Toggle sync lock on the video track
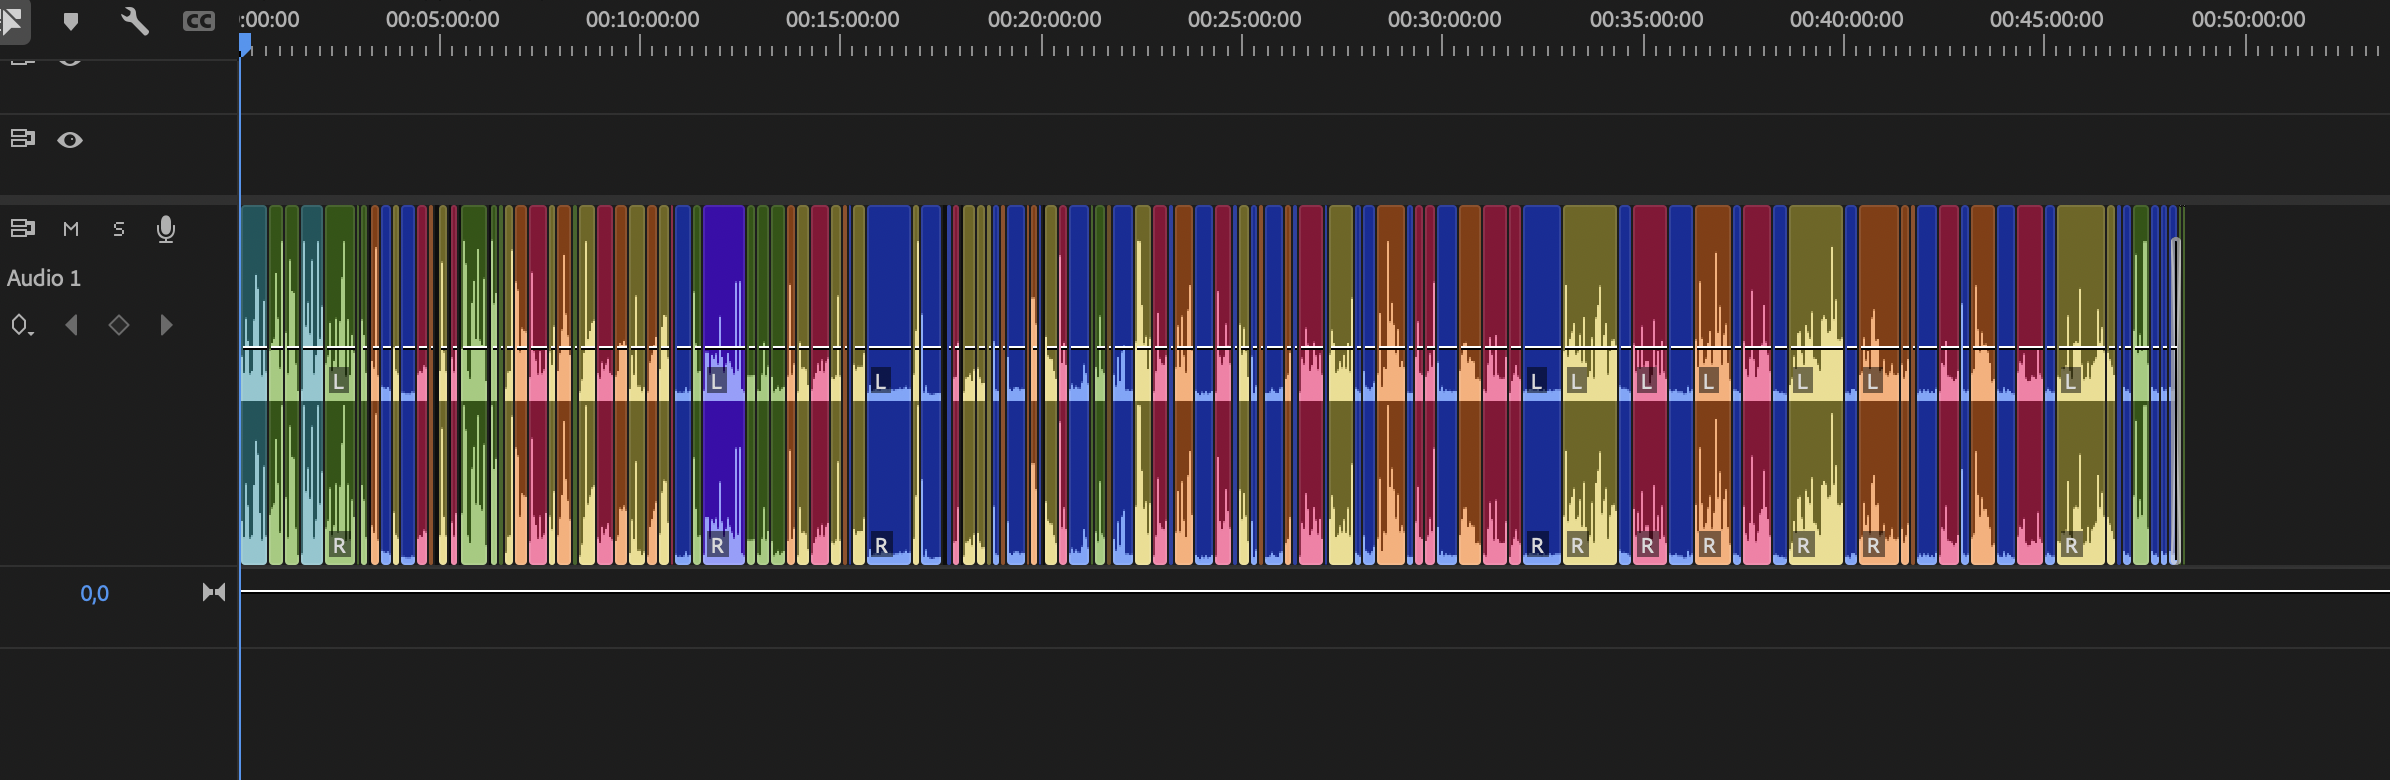This screenshot has width=2390, height=780. [22, 139]
